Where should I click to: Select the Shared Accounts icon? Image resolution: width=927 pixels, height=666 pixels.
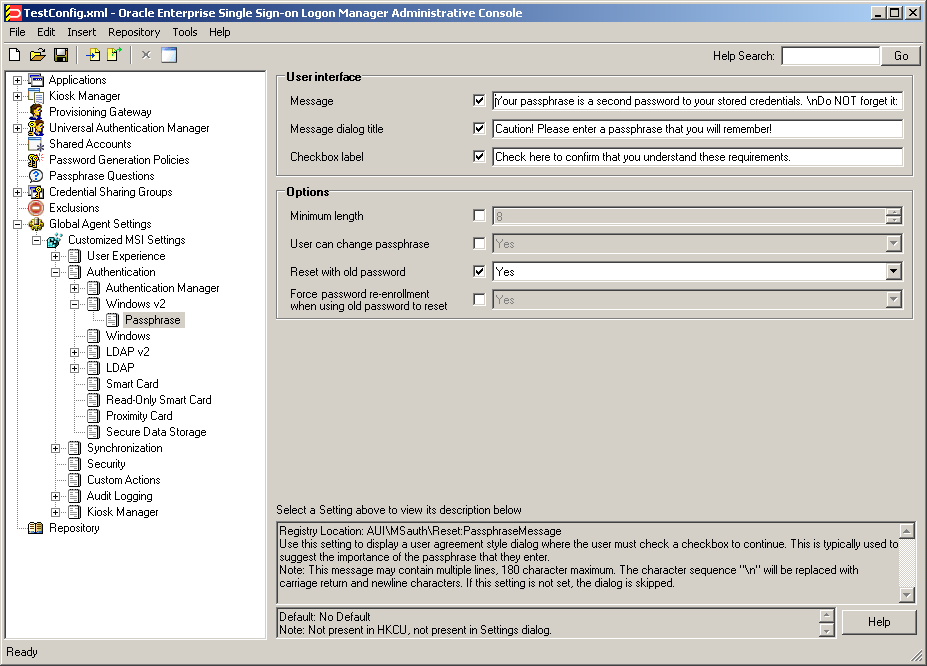click(x=35, y=144)
